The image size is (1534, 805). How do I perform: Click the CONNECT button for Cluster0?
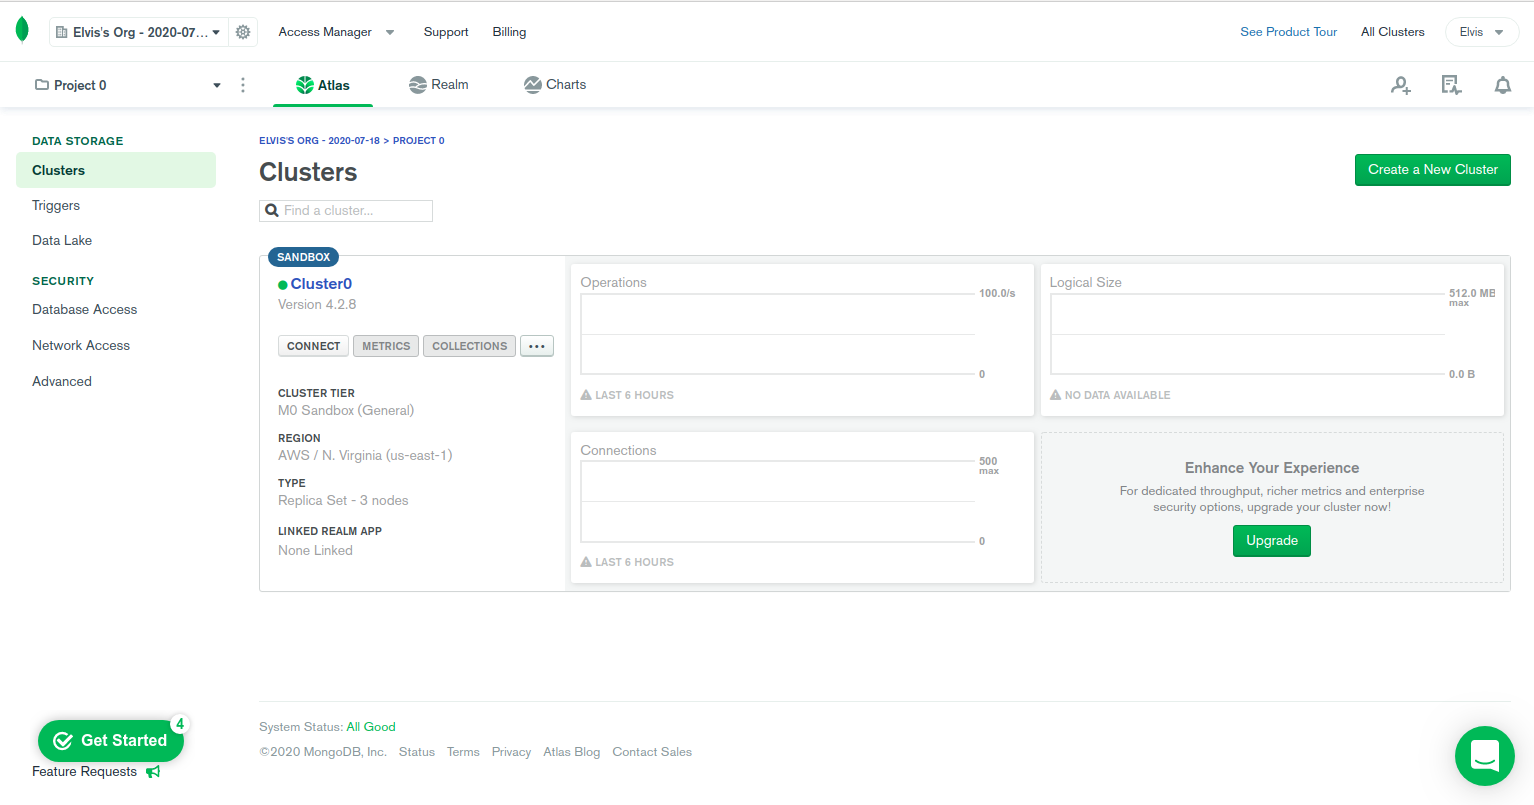(x=313, y=346)
